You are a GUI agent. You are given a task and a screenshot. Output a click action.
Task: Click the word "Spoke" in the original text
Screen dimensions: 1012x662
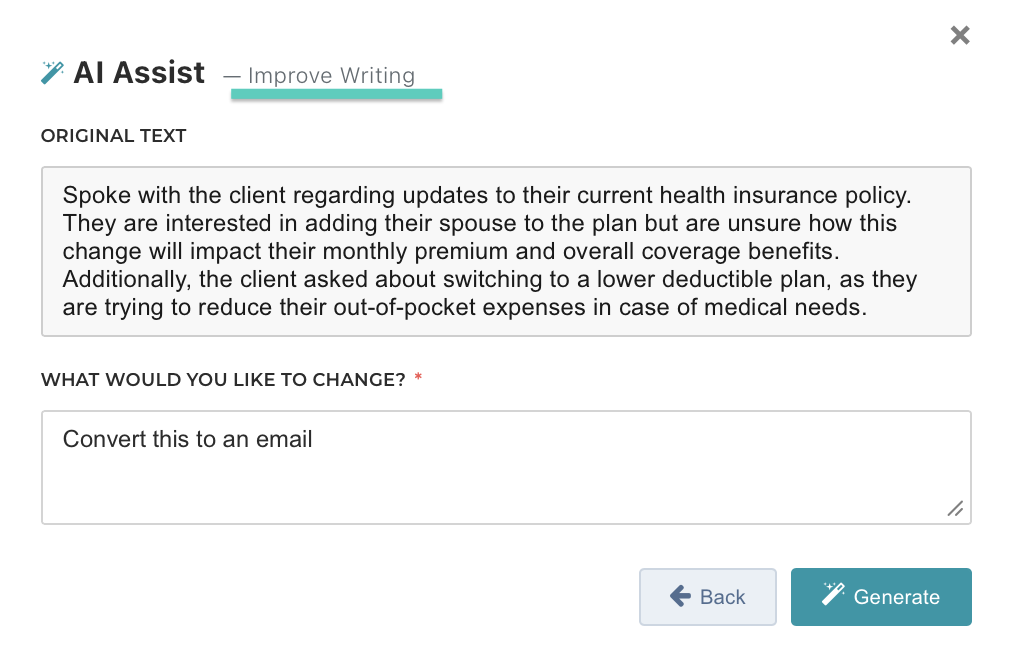click(x=91, y=194)
